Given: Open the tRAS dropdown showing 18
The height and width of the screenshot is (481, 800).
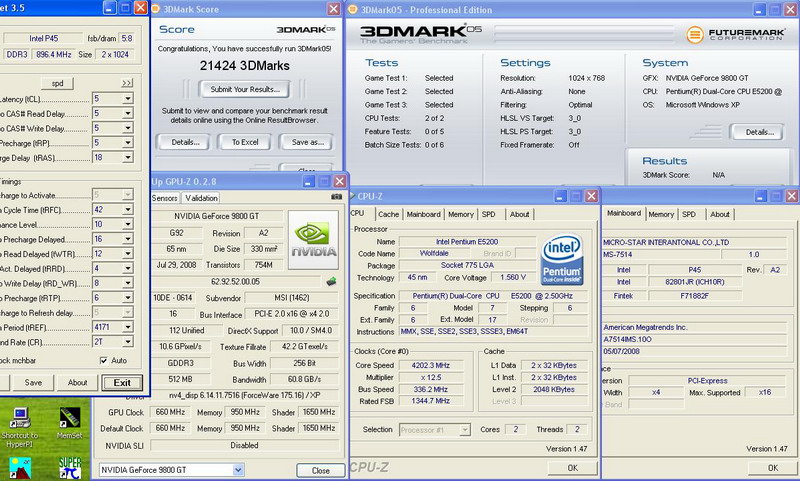Looking at the screenshot, I should click(x=128, y=158).
